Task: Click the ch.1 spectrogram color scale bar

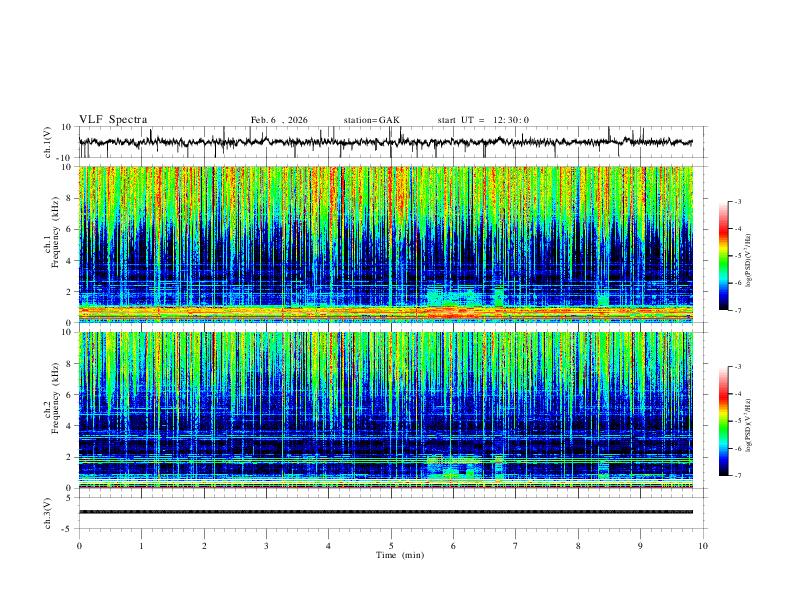Action: 723,256
